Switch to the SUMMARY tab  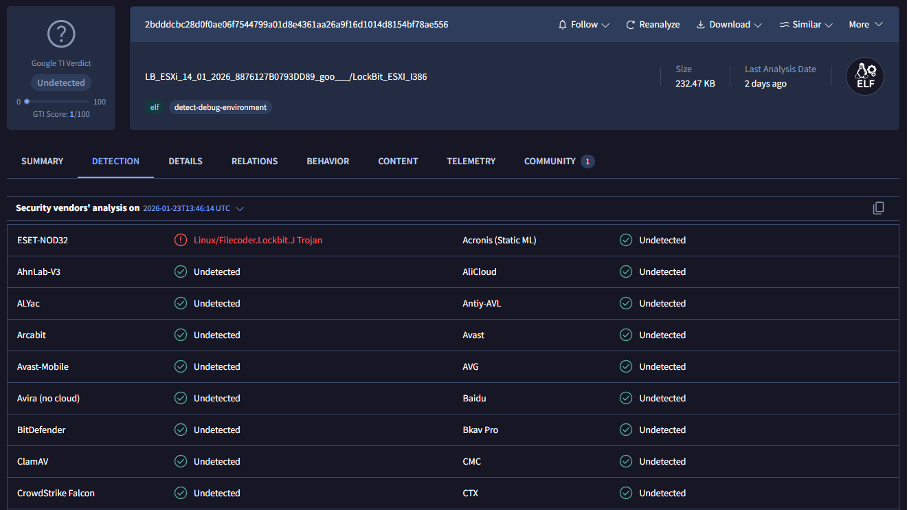42,162
